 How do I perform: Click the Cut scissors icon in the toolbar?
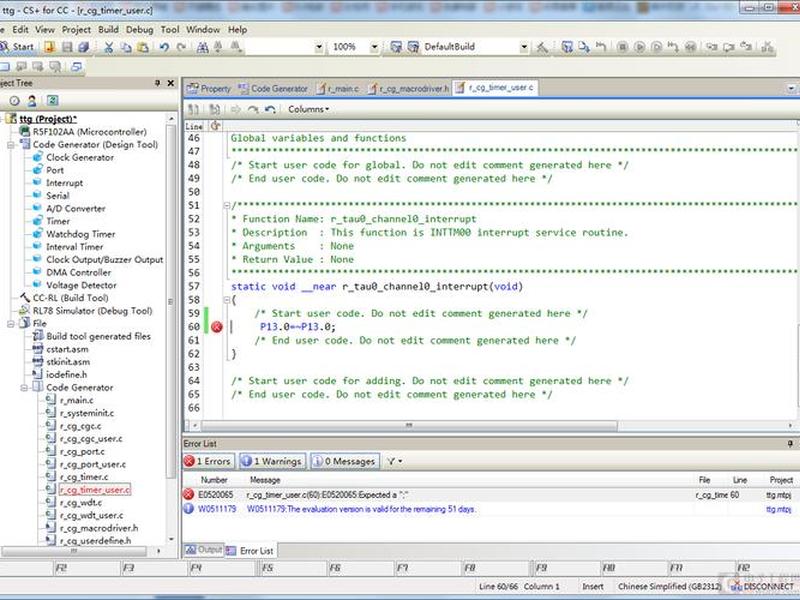109,47
